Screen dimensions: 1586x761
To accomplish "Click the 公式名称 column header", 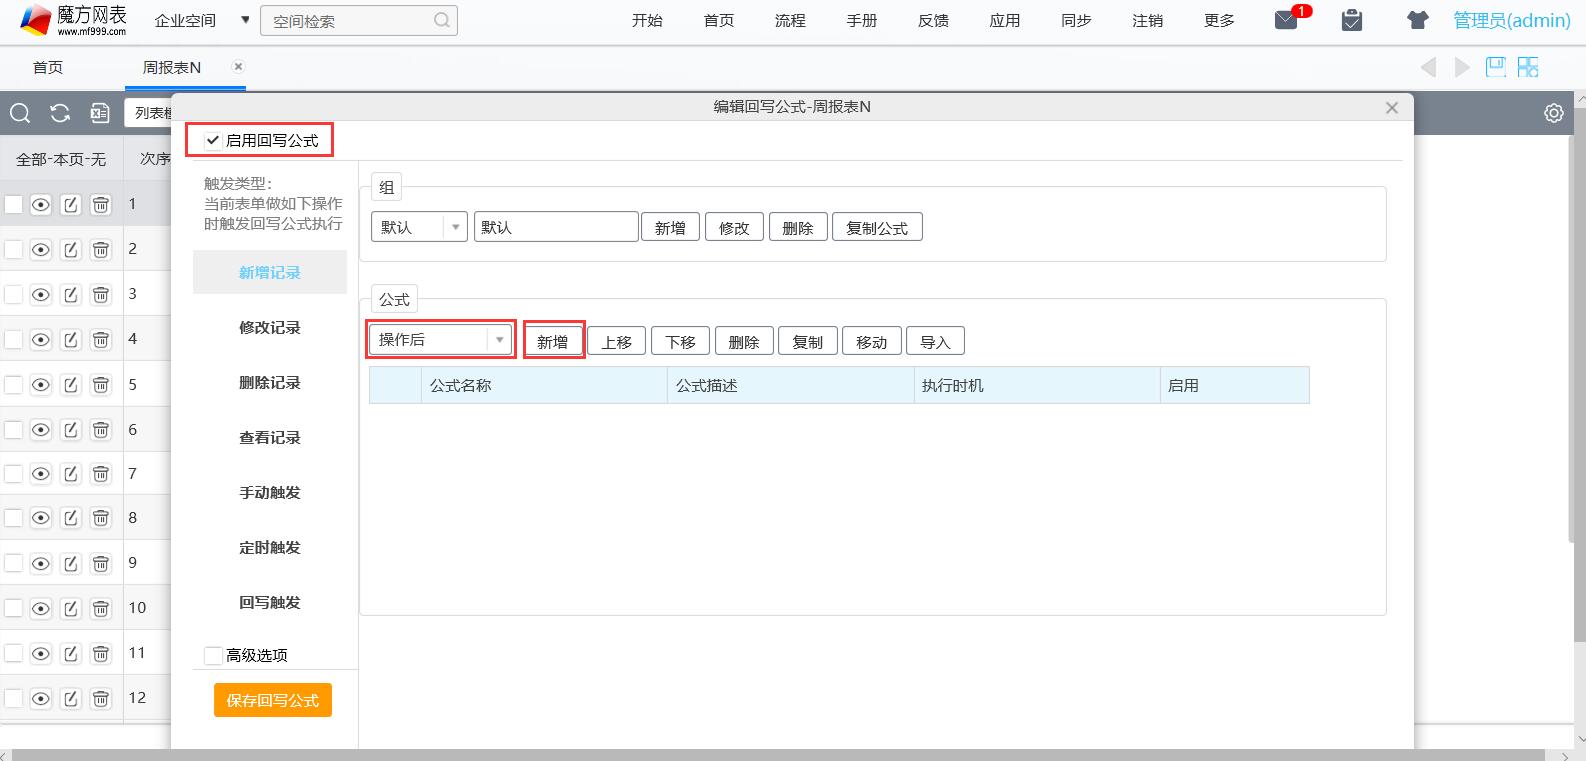I will click(x=544, y=385).
